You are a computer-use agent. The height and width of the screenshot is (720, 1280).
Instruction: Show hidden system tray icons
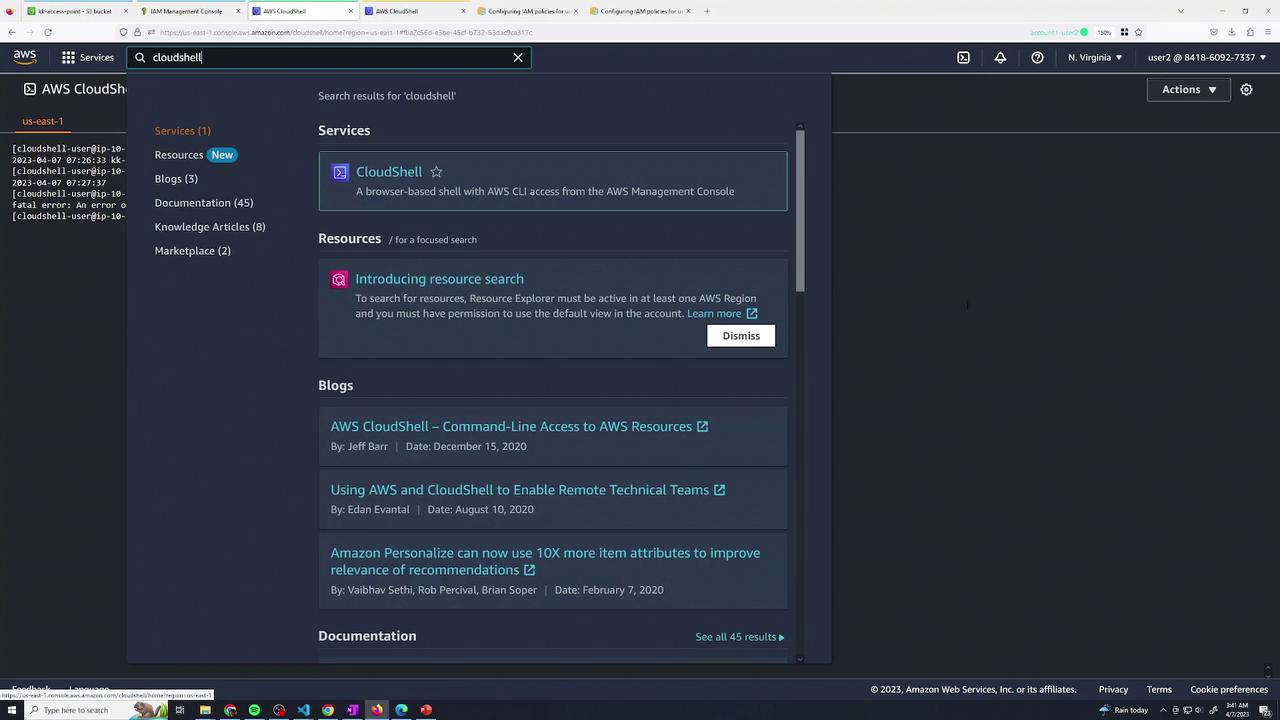tap(1161, 710)
